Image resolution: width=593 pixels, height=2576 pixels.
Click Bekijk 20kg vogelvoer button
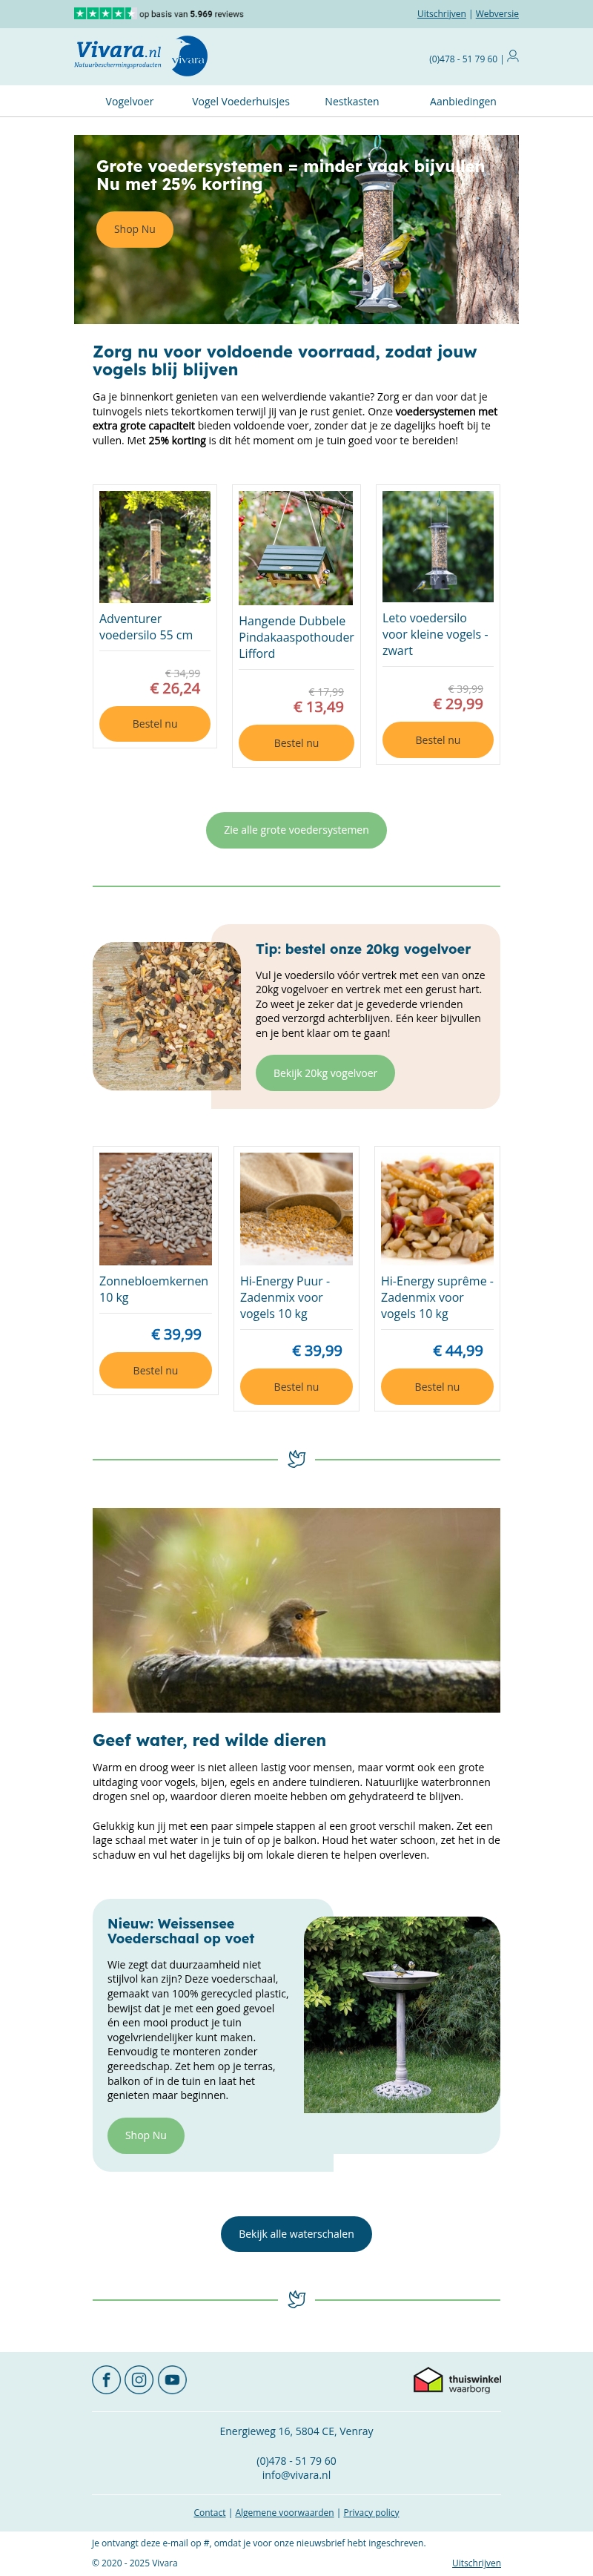[325, 1073]
